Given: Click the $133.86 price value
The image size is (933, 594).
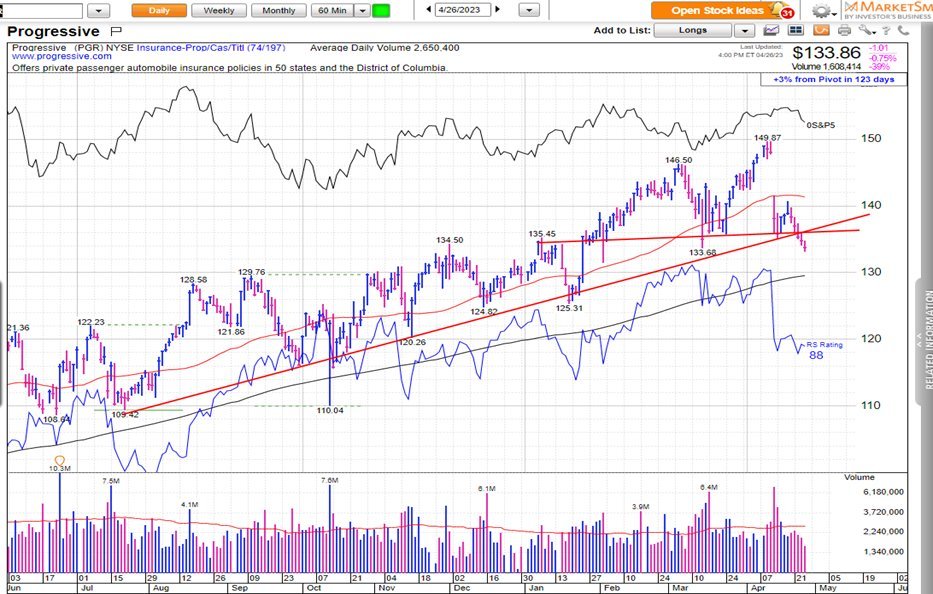Looking at the screenshot, I should coord(826,53).
